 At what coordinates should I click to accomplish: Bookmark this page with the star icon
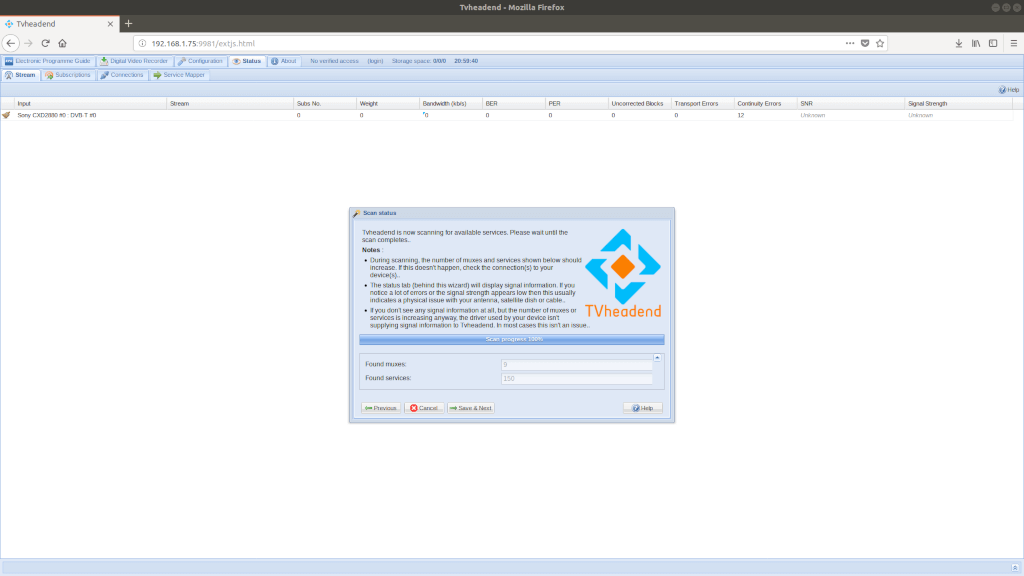(x=880, y=43)
